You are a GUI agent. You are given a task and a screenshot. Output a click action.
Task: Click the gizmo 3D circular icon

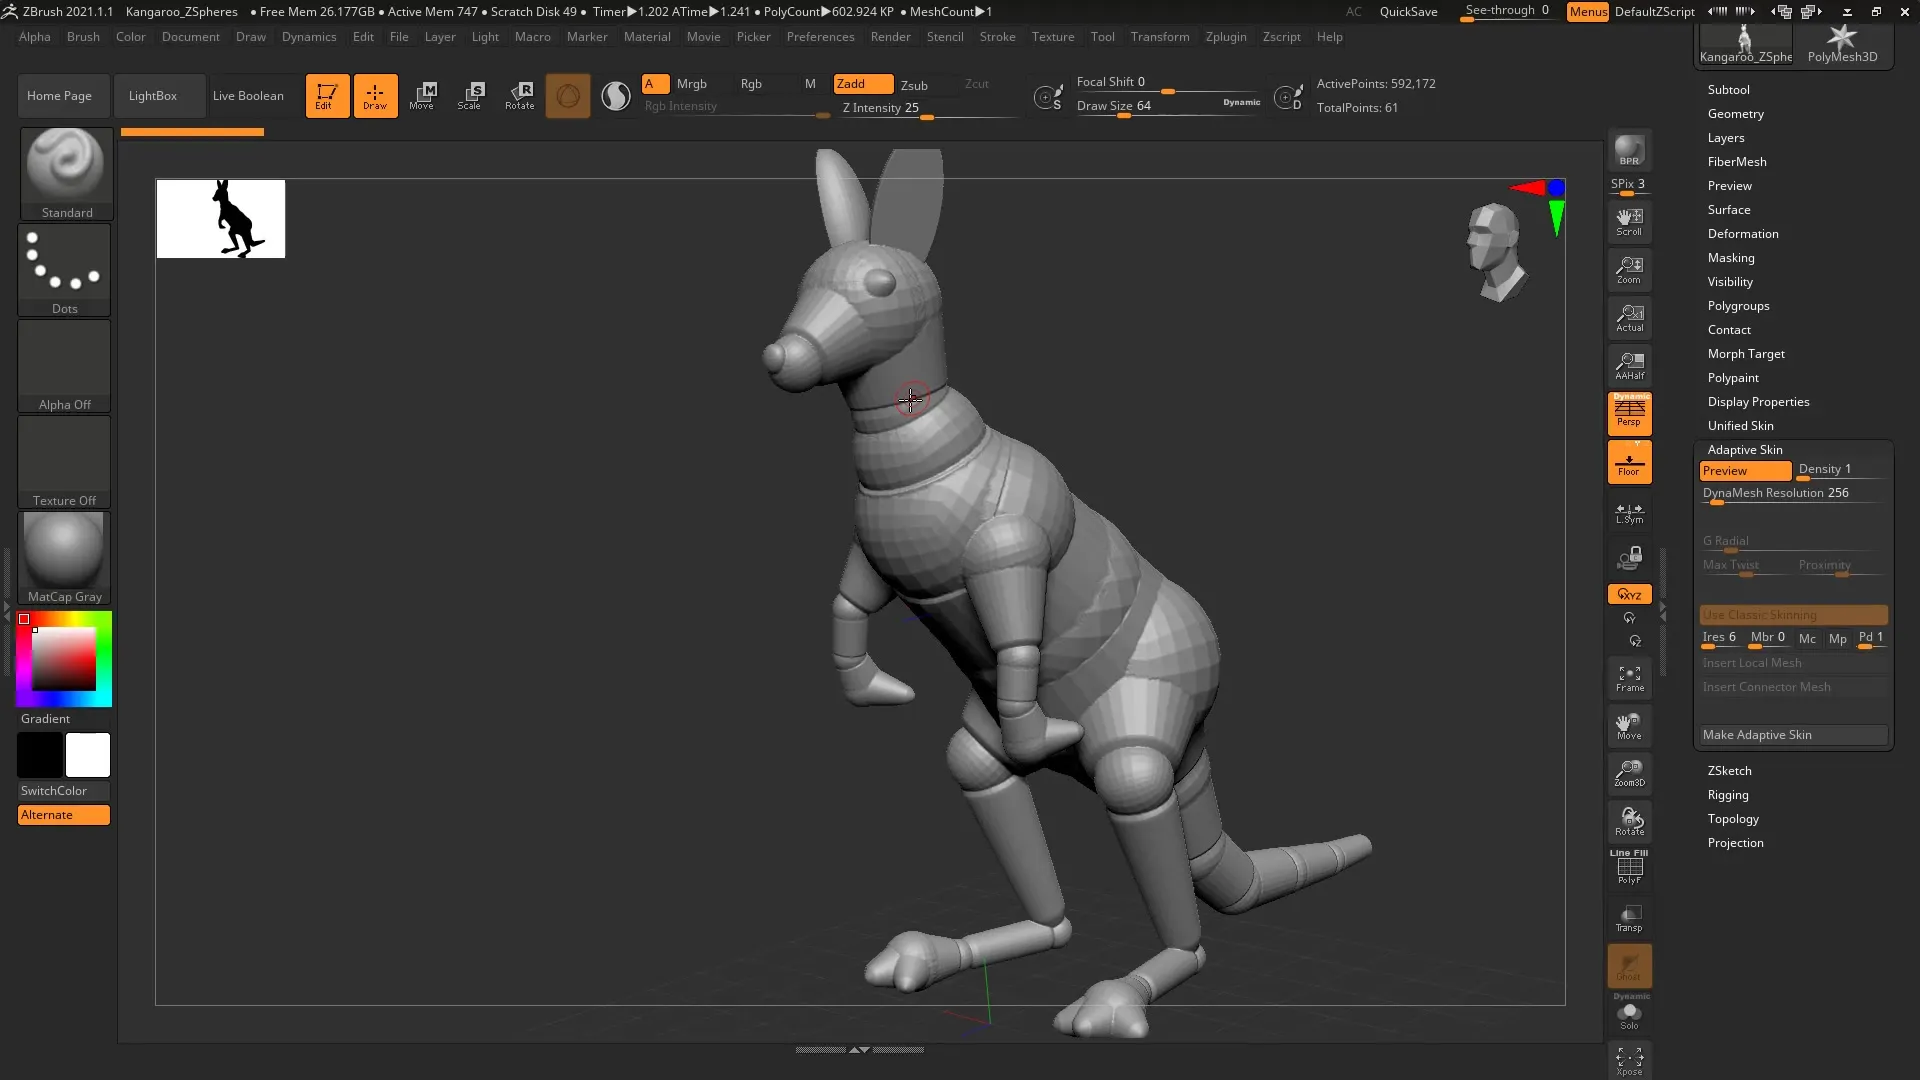[567, 96]
